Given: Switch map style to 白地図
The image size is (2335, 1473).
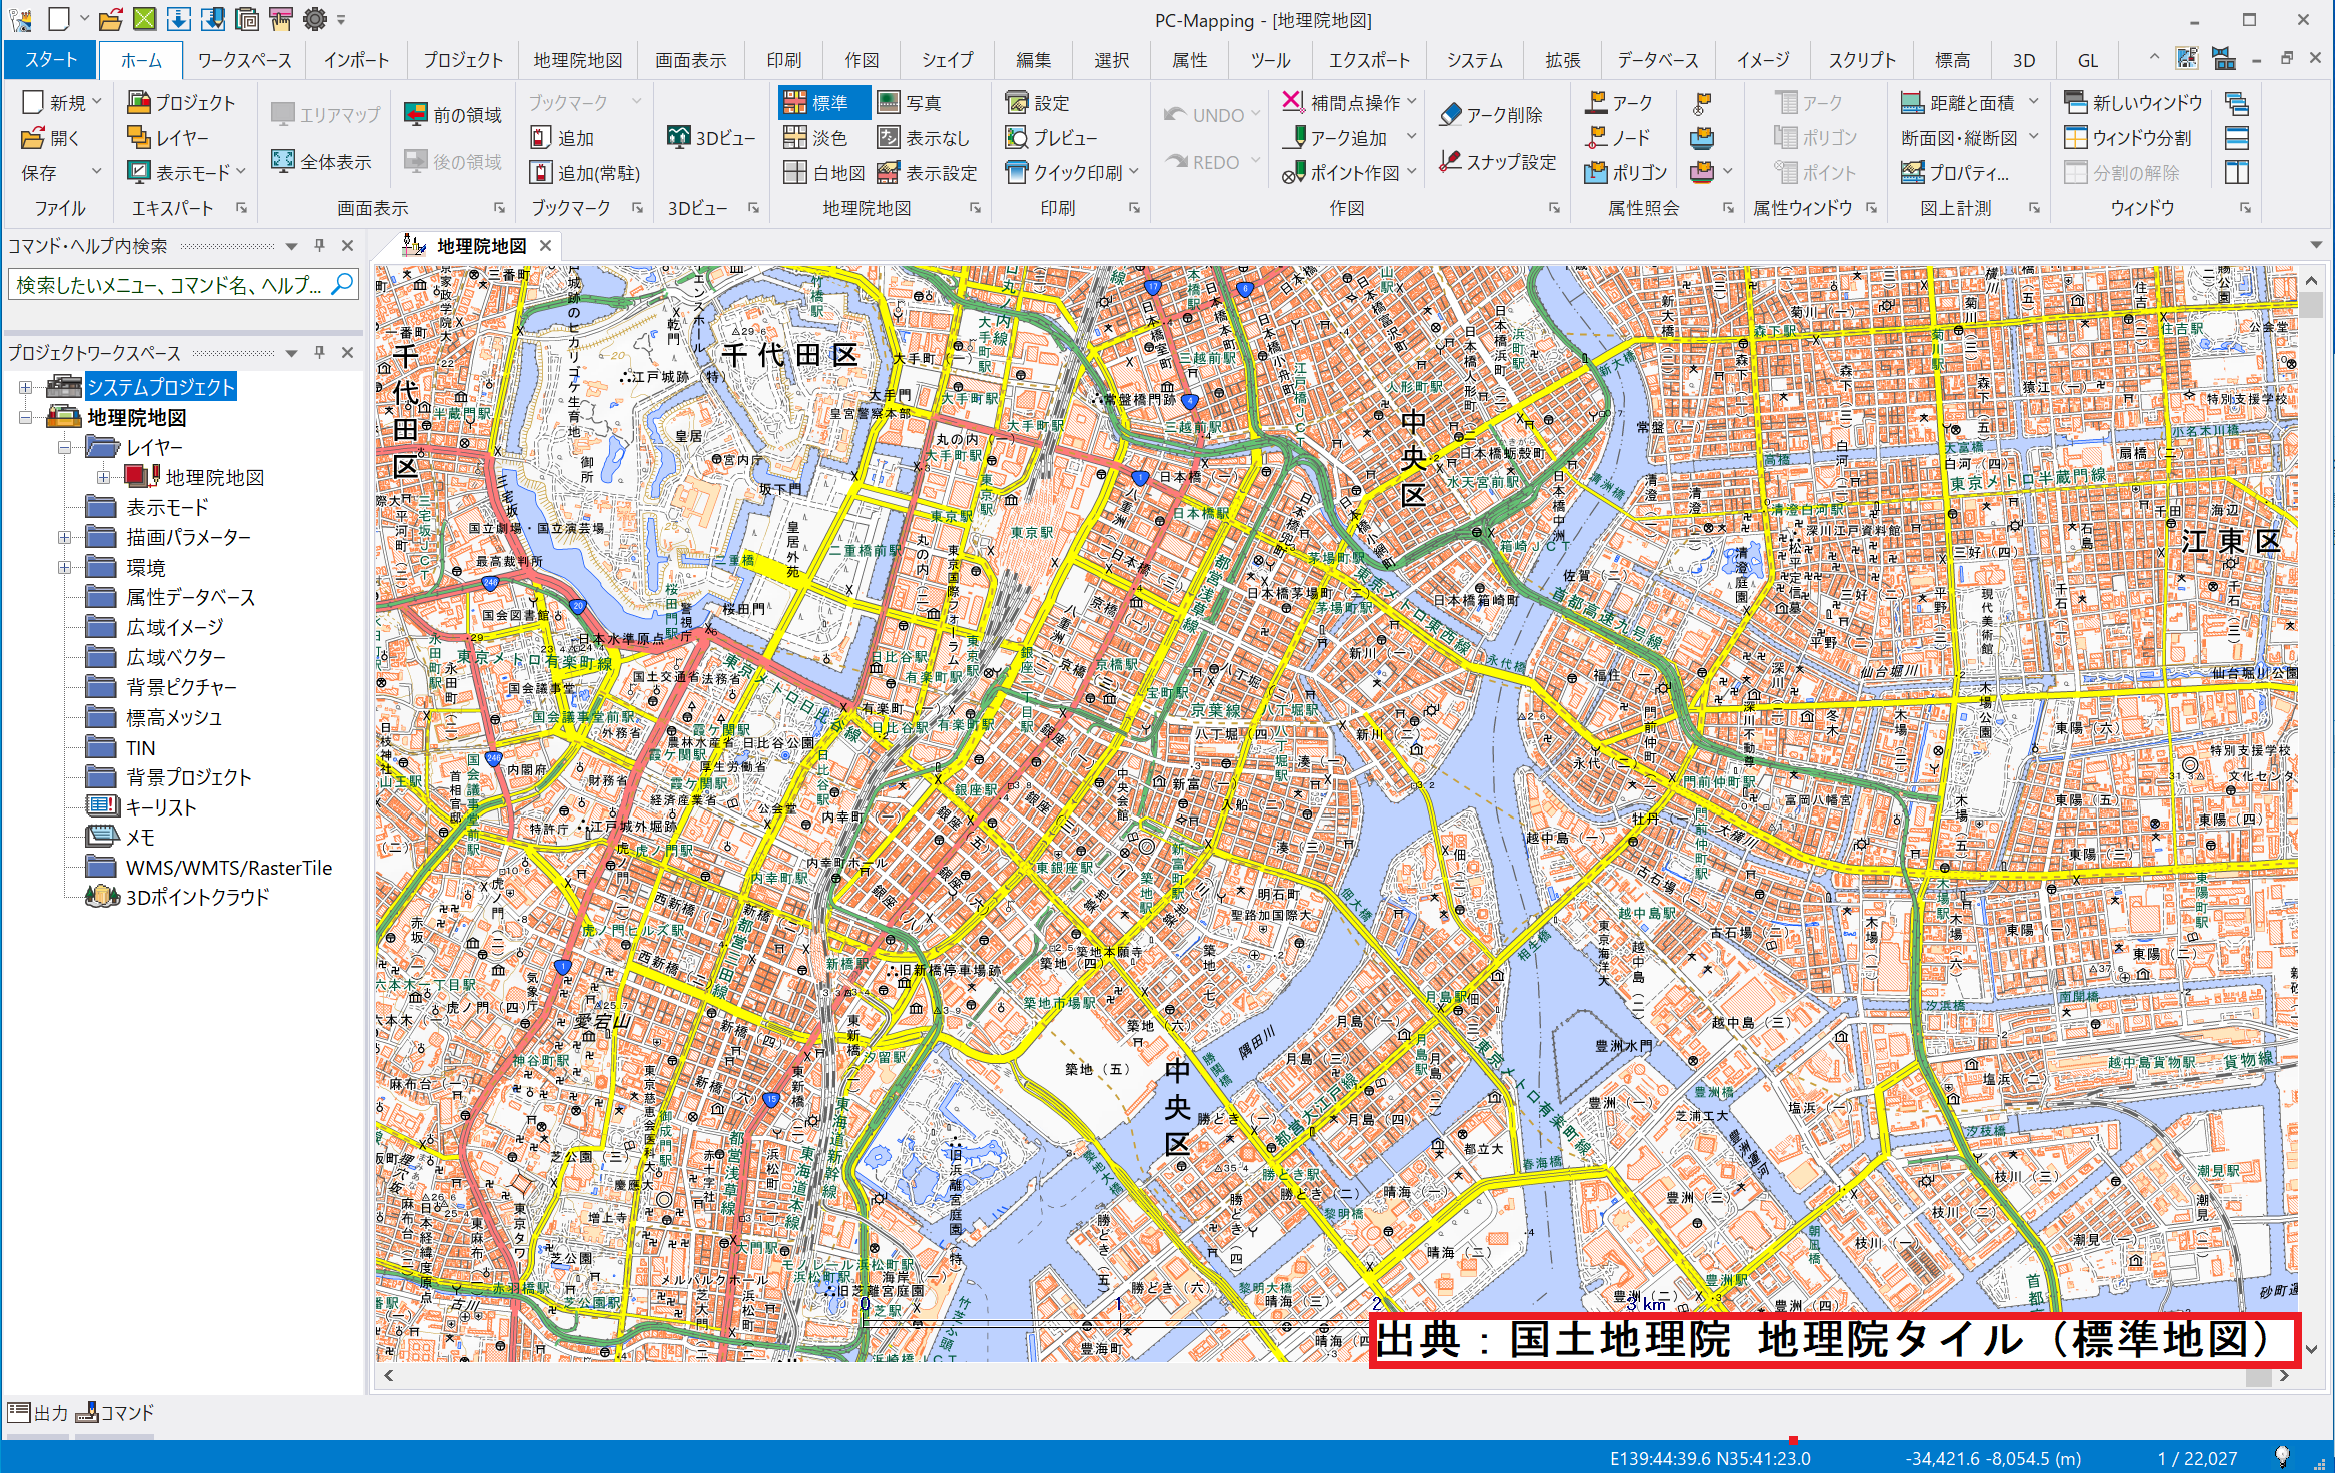Looking at the screenshot, I should (x=824, y=173).
